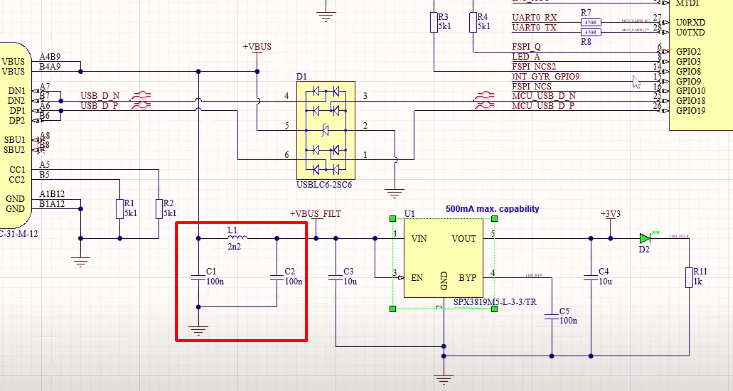Click the U0RXD pin label on the MCU
733x391 pixels.
coord(691,22)
